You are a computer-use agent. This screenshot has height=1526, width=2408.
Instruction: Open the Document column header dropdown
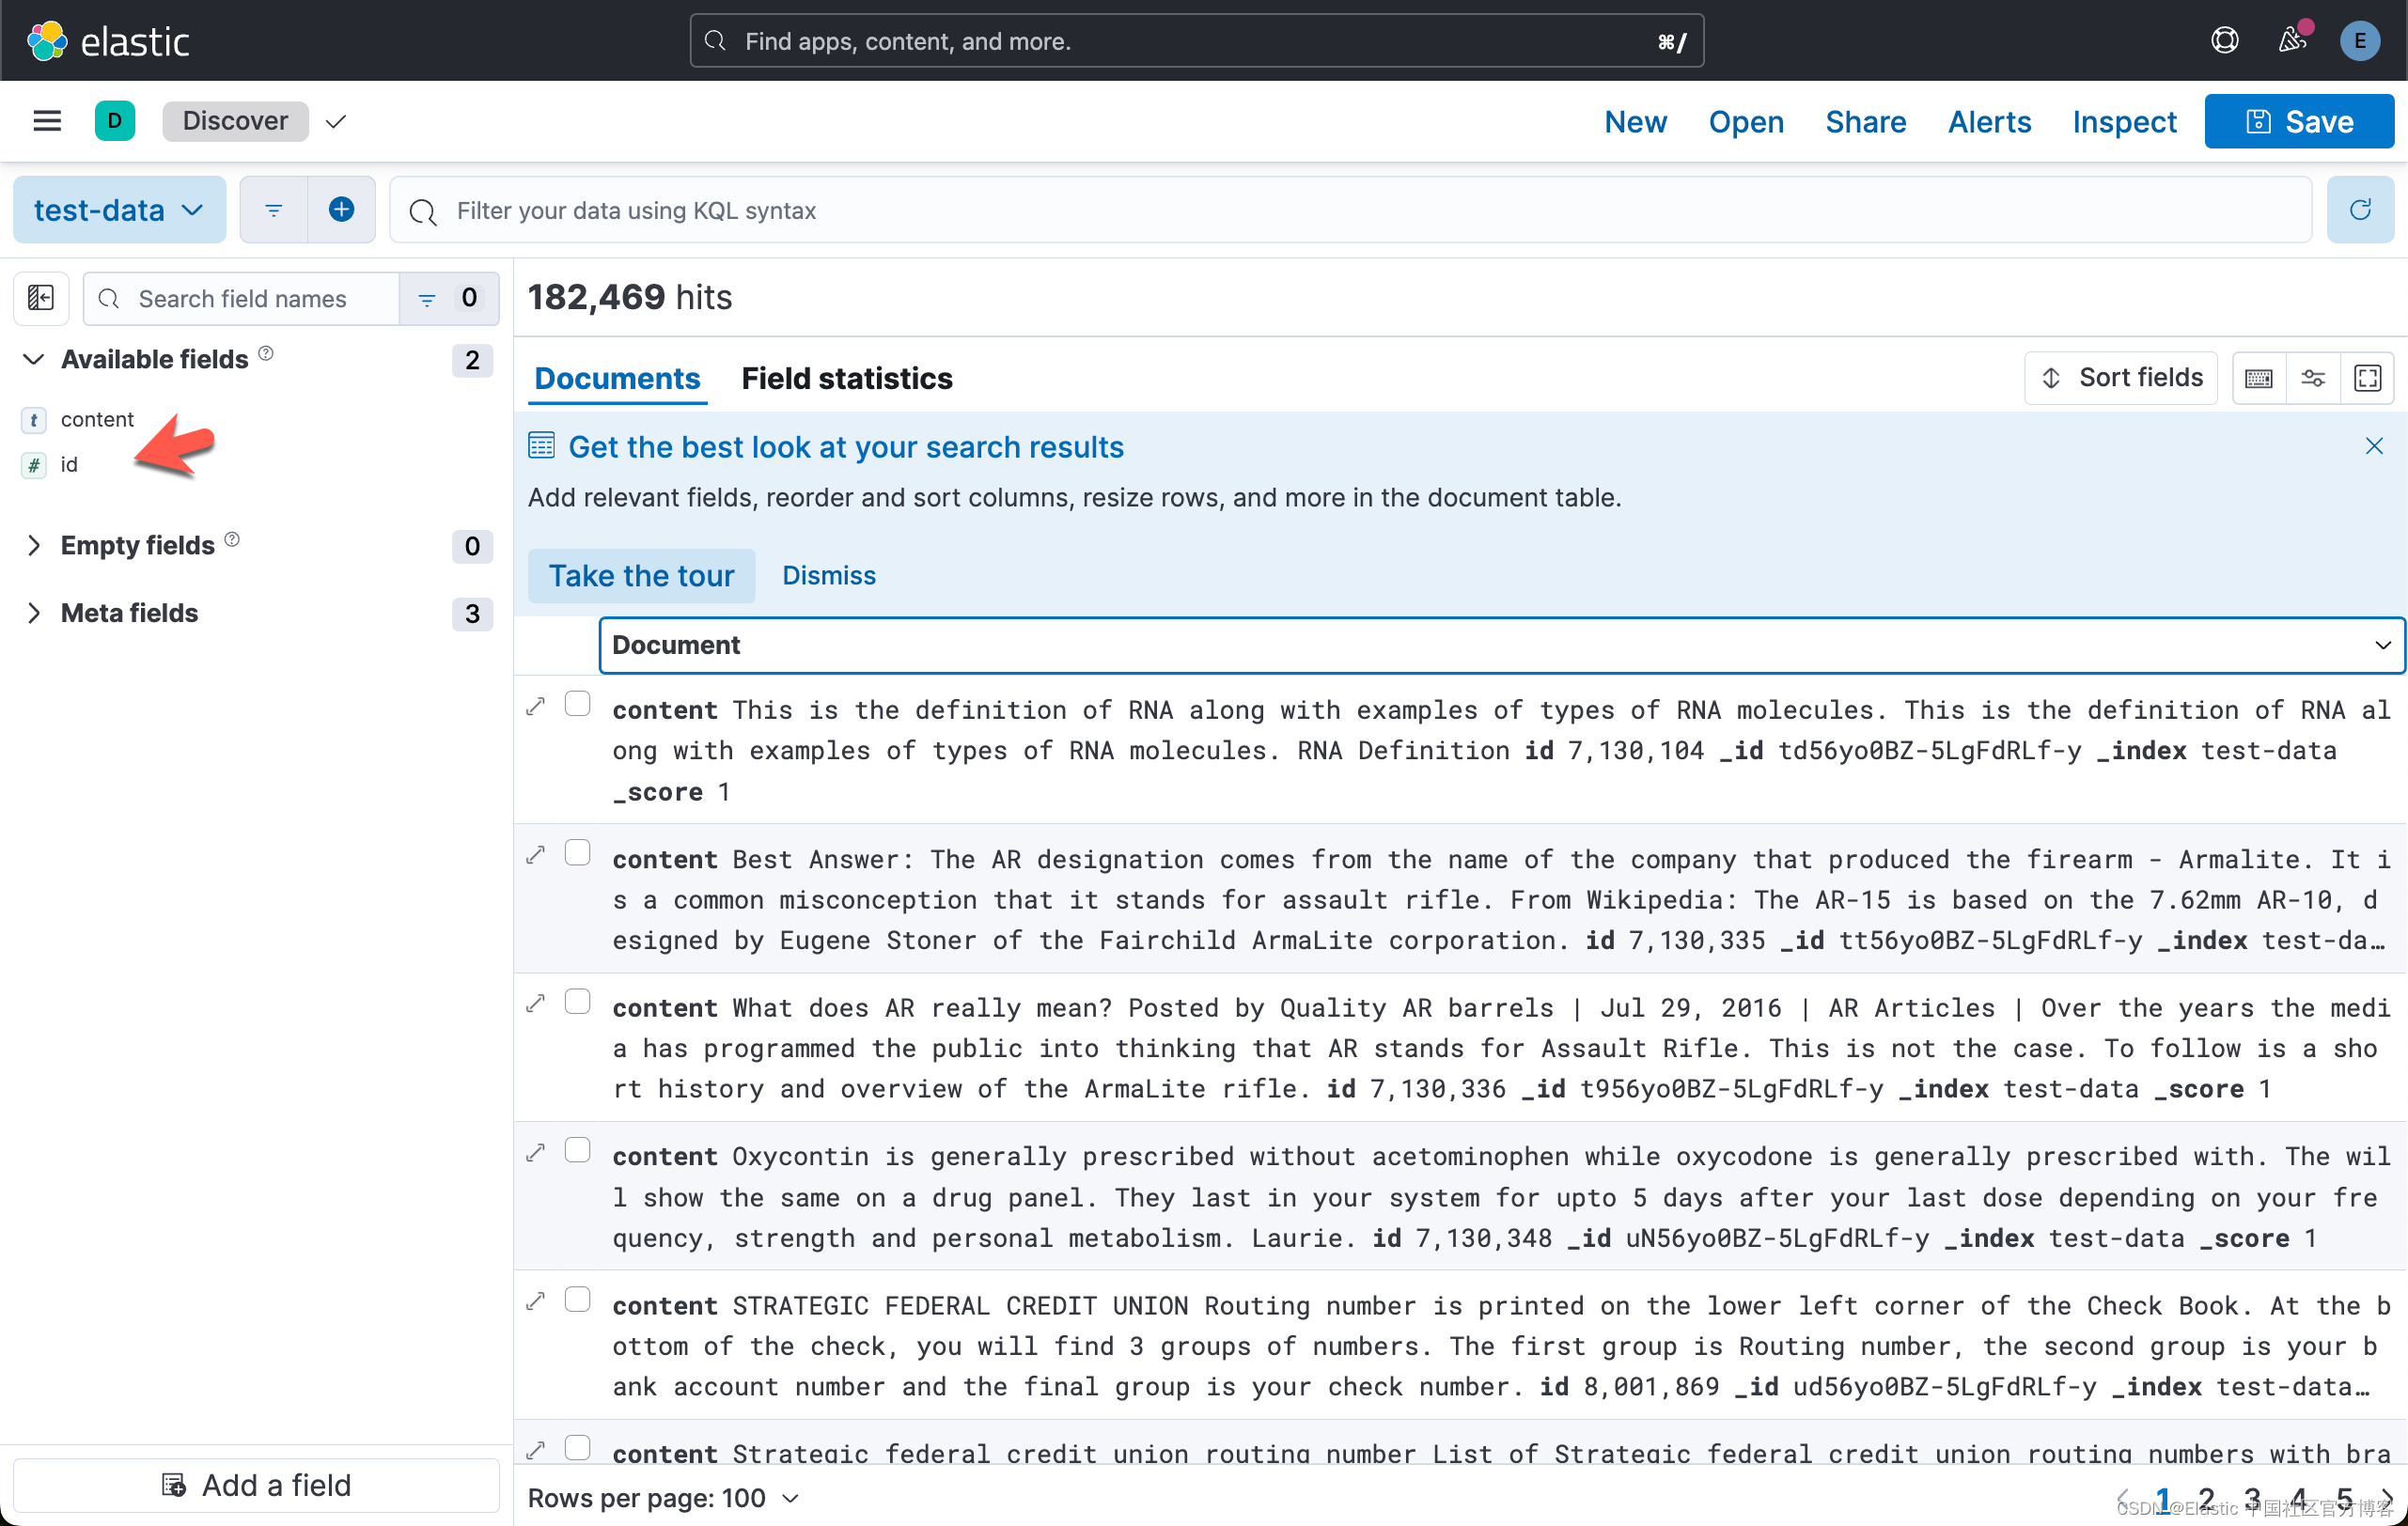coord(2383,645)
